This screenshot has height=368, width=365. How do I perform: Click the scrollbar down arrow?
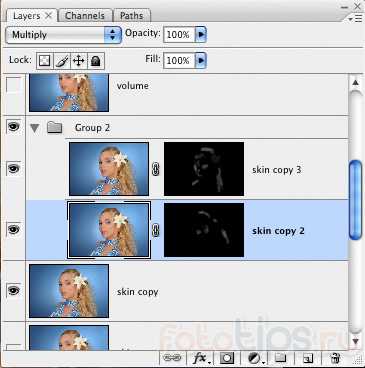tap(355, 341)
